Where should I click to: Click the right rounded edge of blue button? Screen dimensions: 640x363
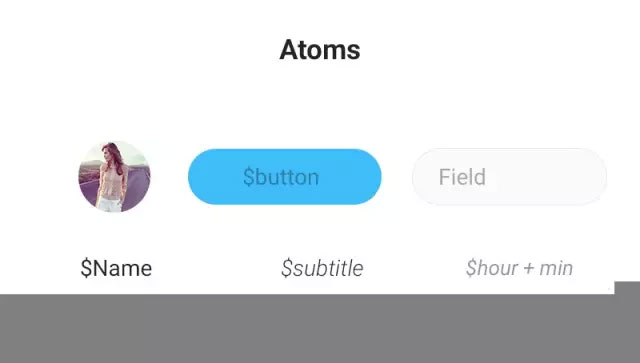click(x=369, y=176)
